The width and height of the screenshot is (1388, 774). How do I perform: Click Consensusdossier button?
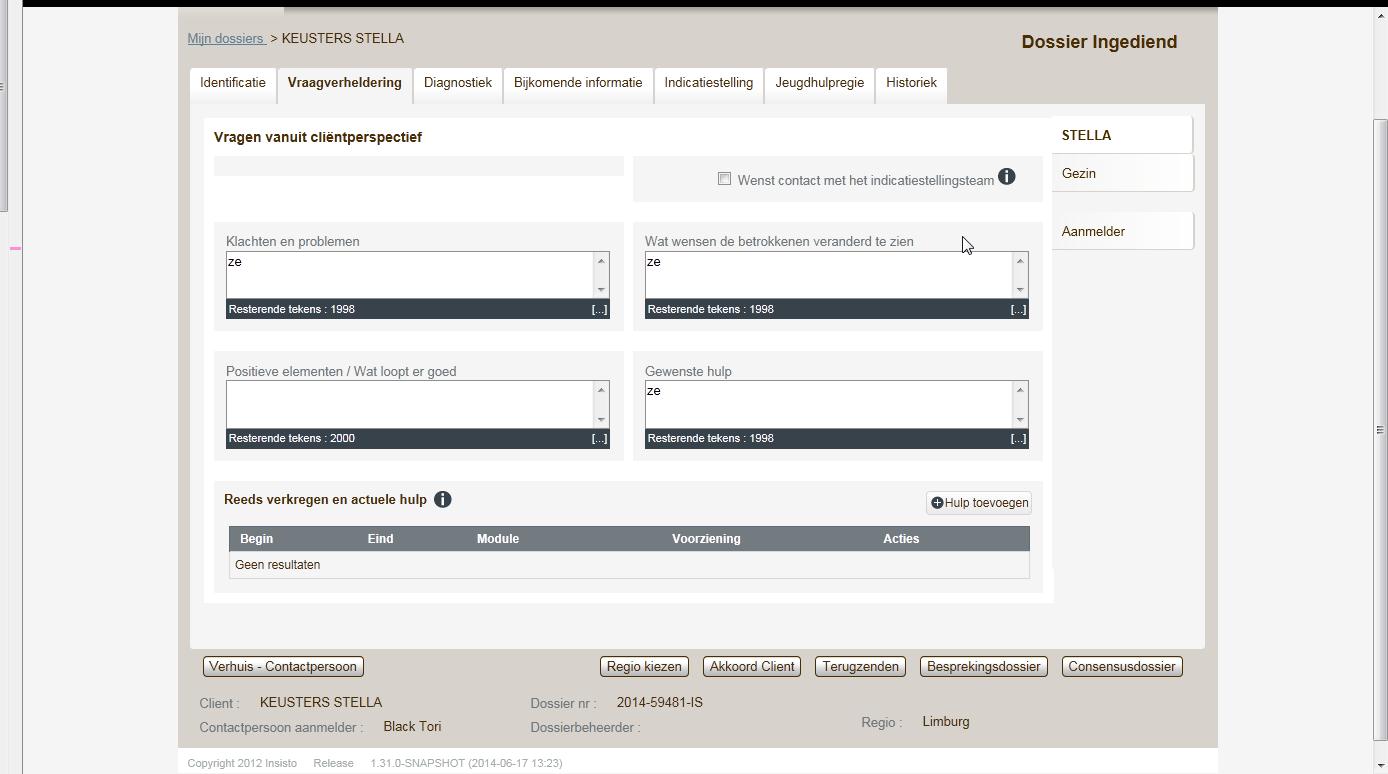coord(1122,667)
